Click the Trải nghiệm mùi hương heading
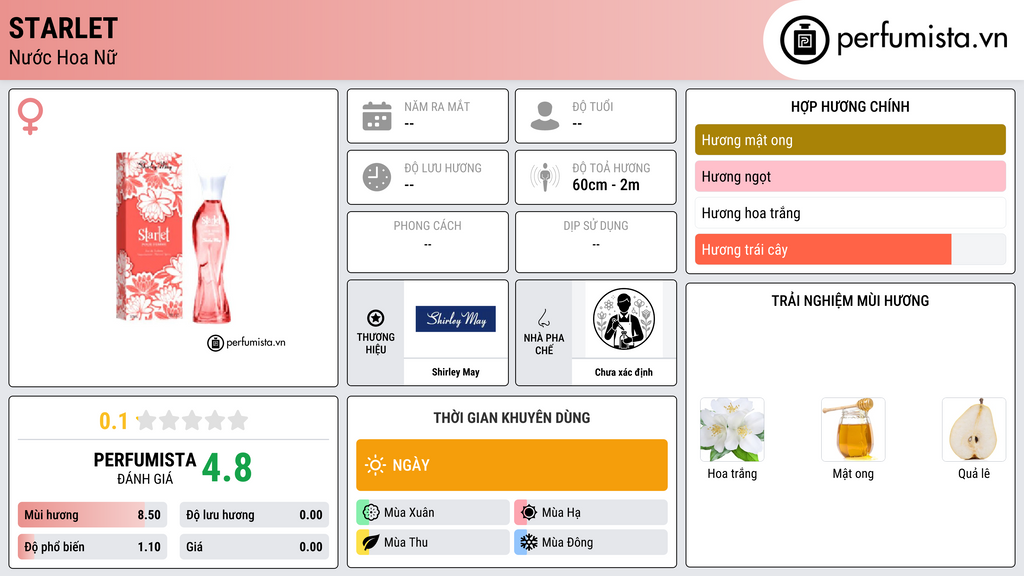 click(850, 300)
